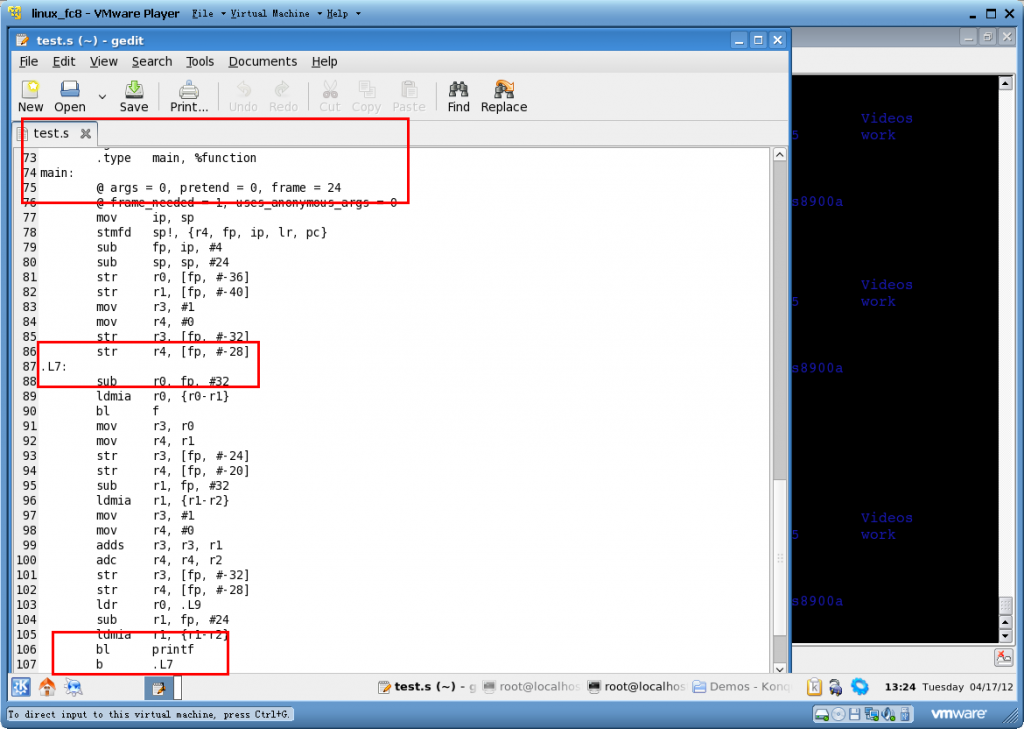This screenshot has height=729, width=1024.
Task: Click the Open file toolbar icon
Action: 70,96
